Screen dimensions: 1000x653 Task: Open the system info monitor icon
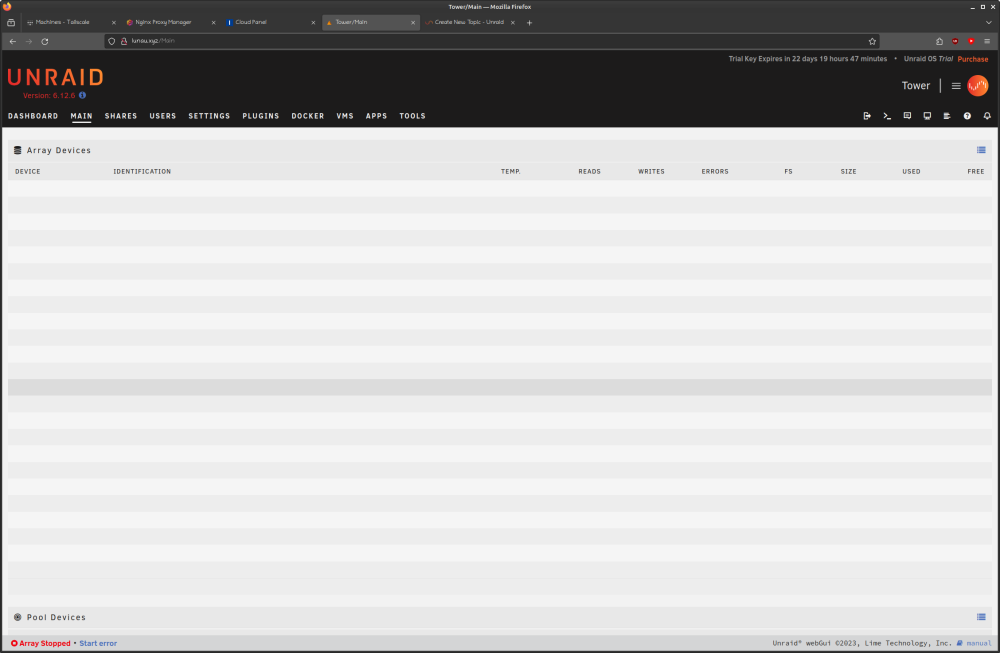(x=927, y=116)
